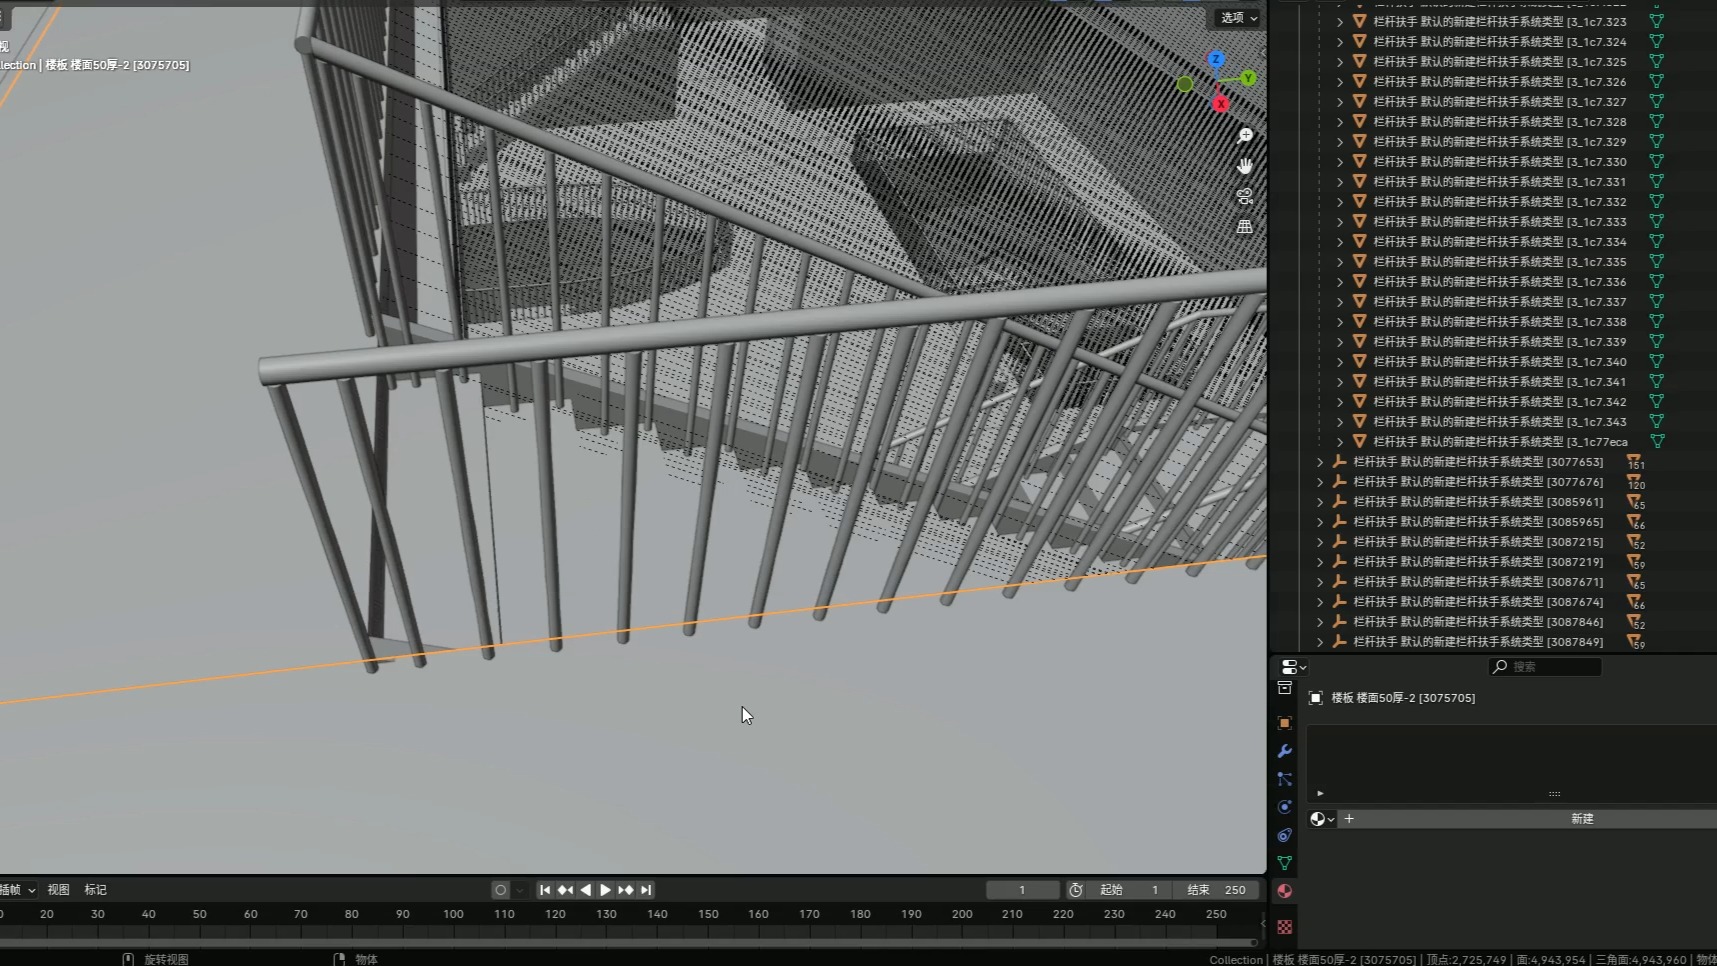Screen dimensions: 1717x966
Task: Select the Material properties sphere icon
Action: tap(1286, 890)
